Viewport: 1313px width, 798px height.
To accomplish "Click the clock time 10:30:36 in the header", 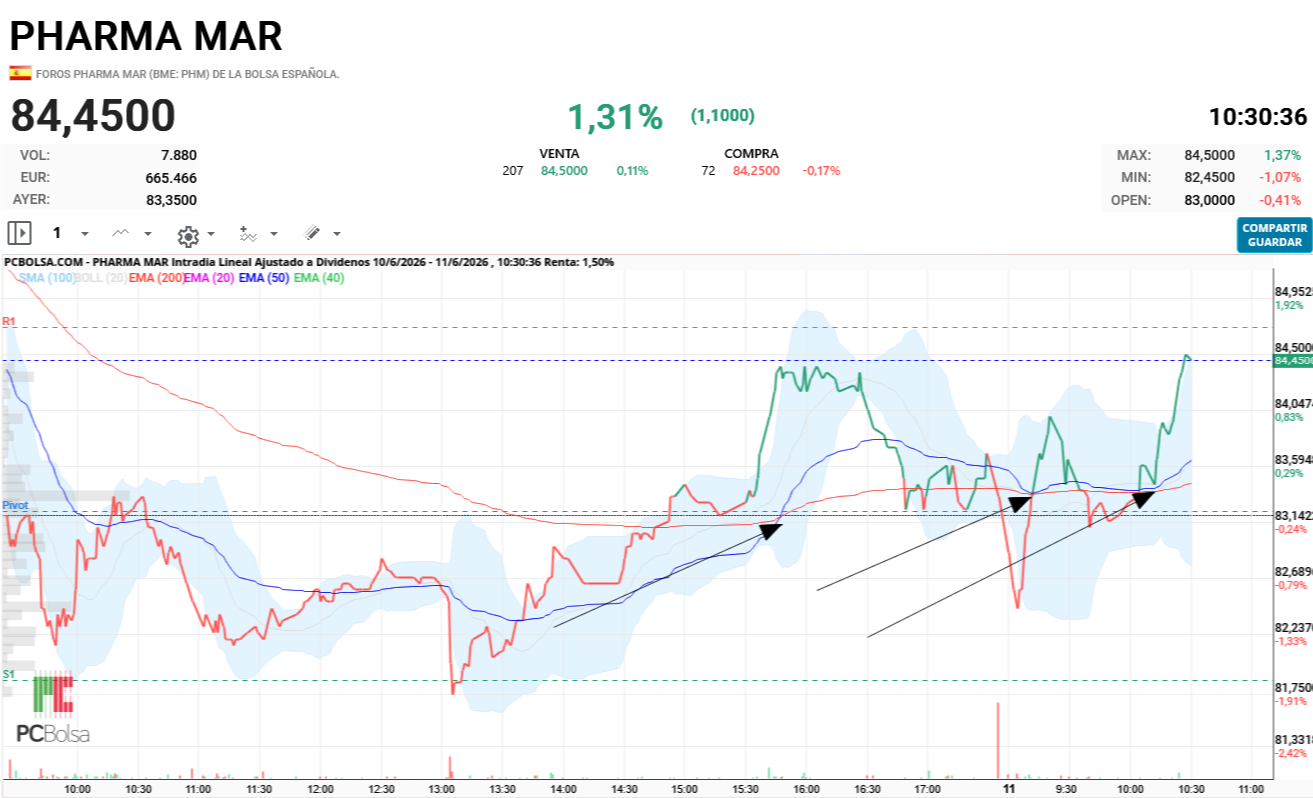I will pos(1258,117).
